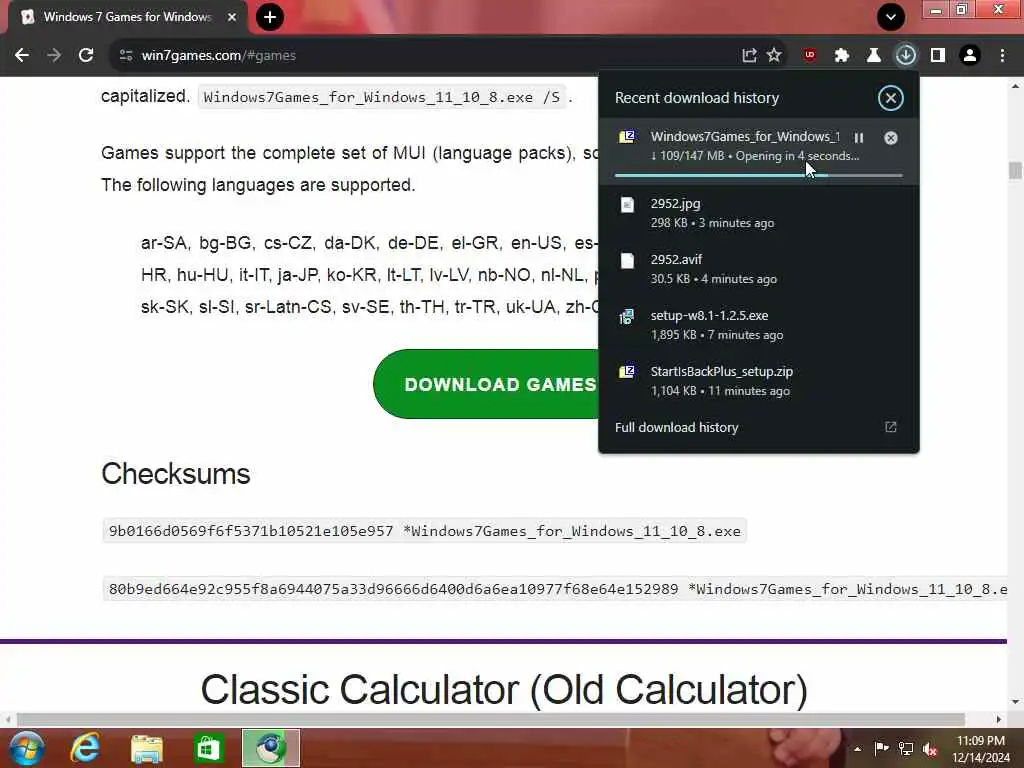The image size is (1024, 768).
Task: Select the Chromium taskbar button
Action: [x=271, y=748]
